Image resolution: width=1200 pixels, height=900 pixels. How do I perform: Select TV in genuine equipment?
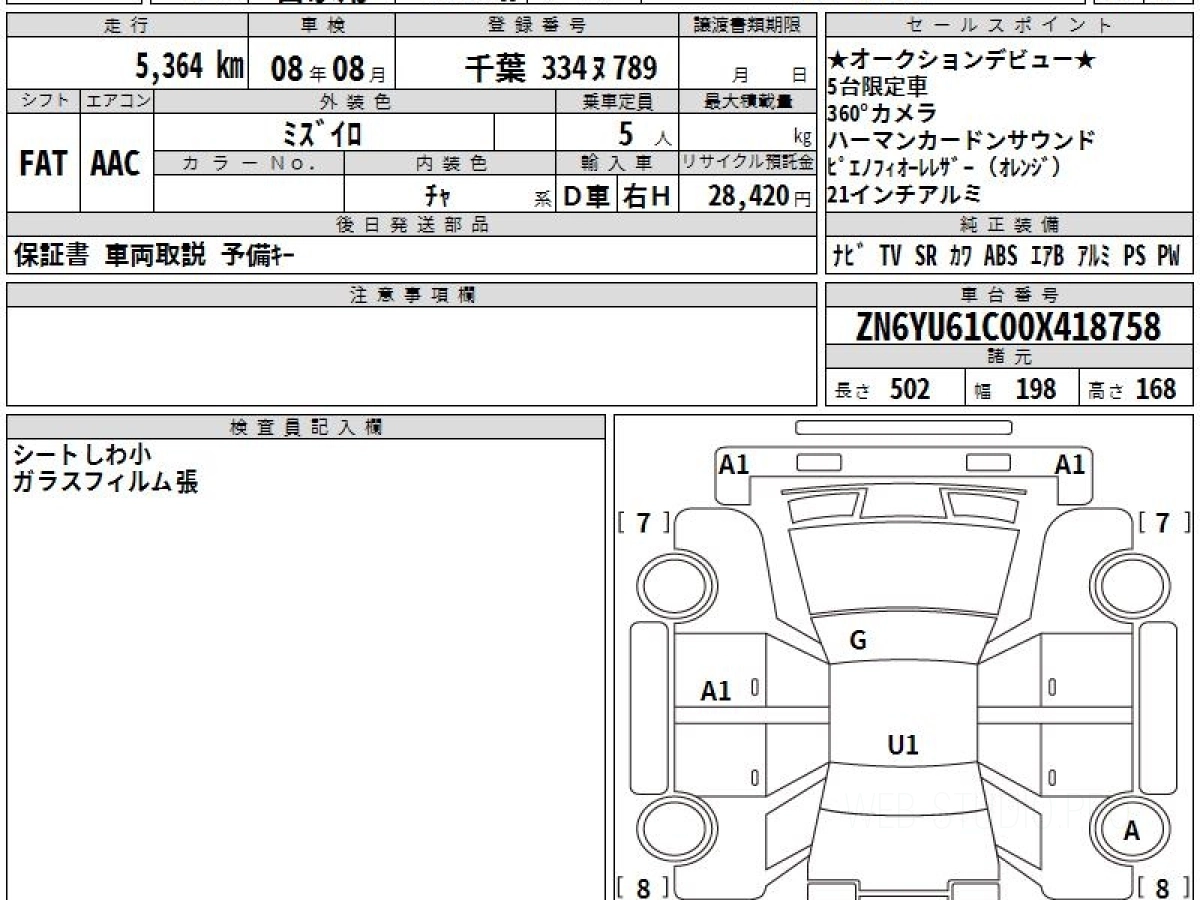tap(890, 256)
